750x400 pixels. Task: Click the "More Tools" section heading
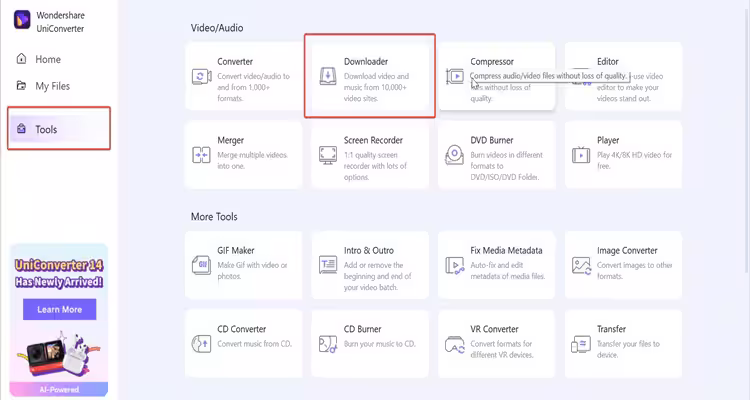click(214, 216)
